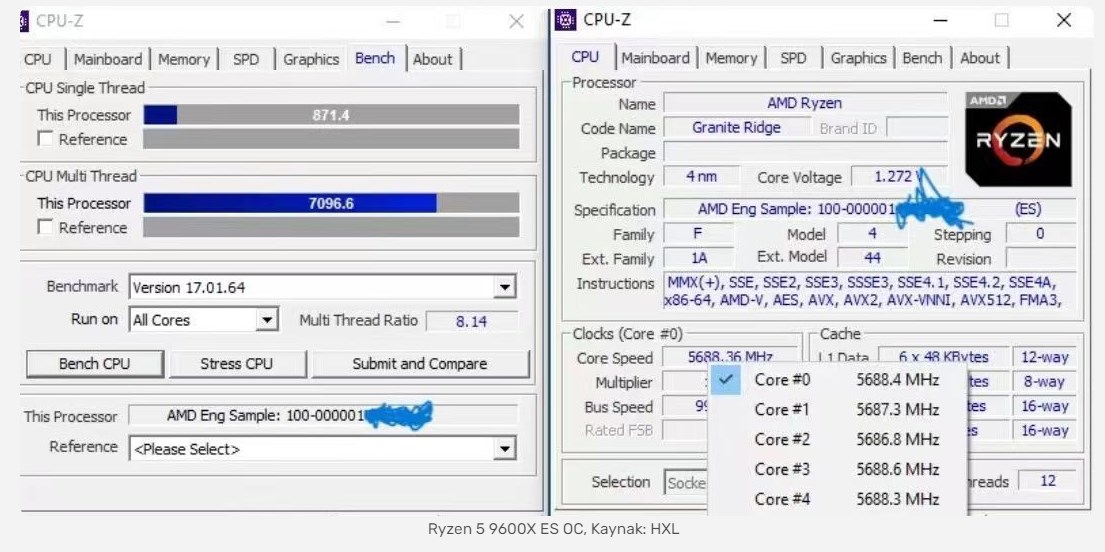Image resolution: width=1105 pixels, height=552 pixels.
Task: Open the Graphics tab in left window
Action: pos(311,59)
